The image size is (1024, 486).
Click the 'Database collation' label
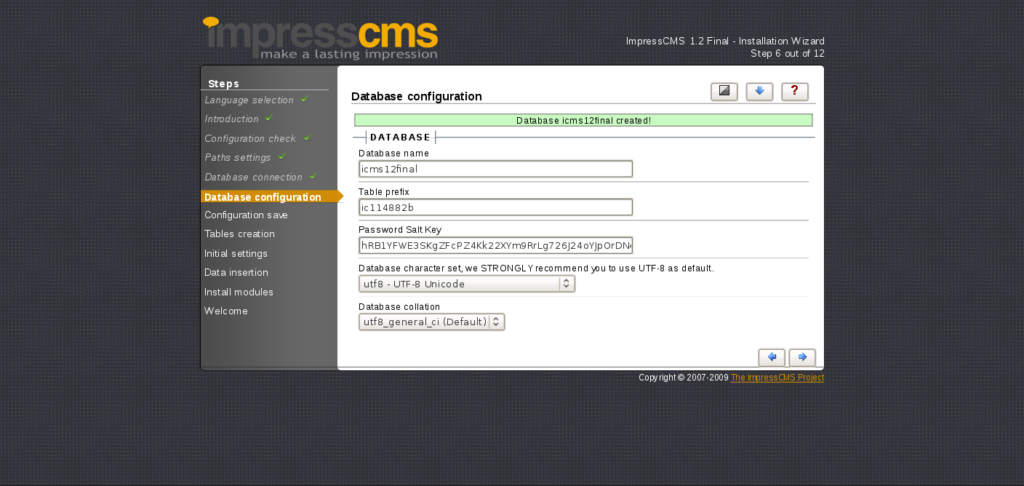399,306
